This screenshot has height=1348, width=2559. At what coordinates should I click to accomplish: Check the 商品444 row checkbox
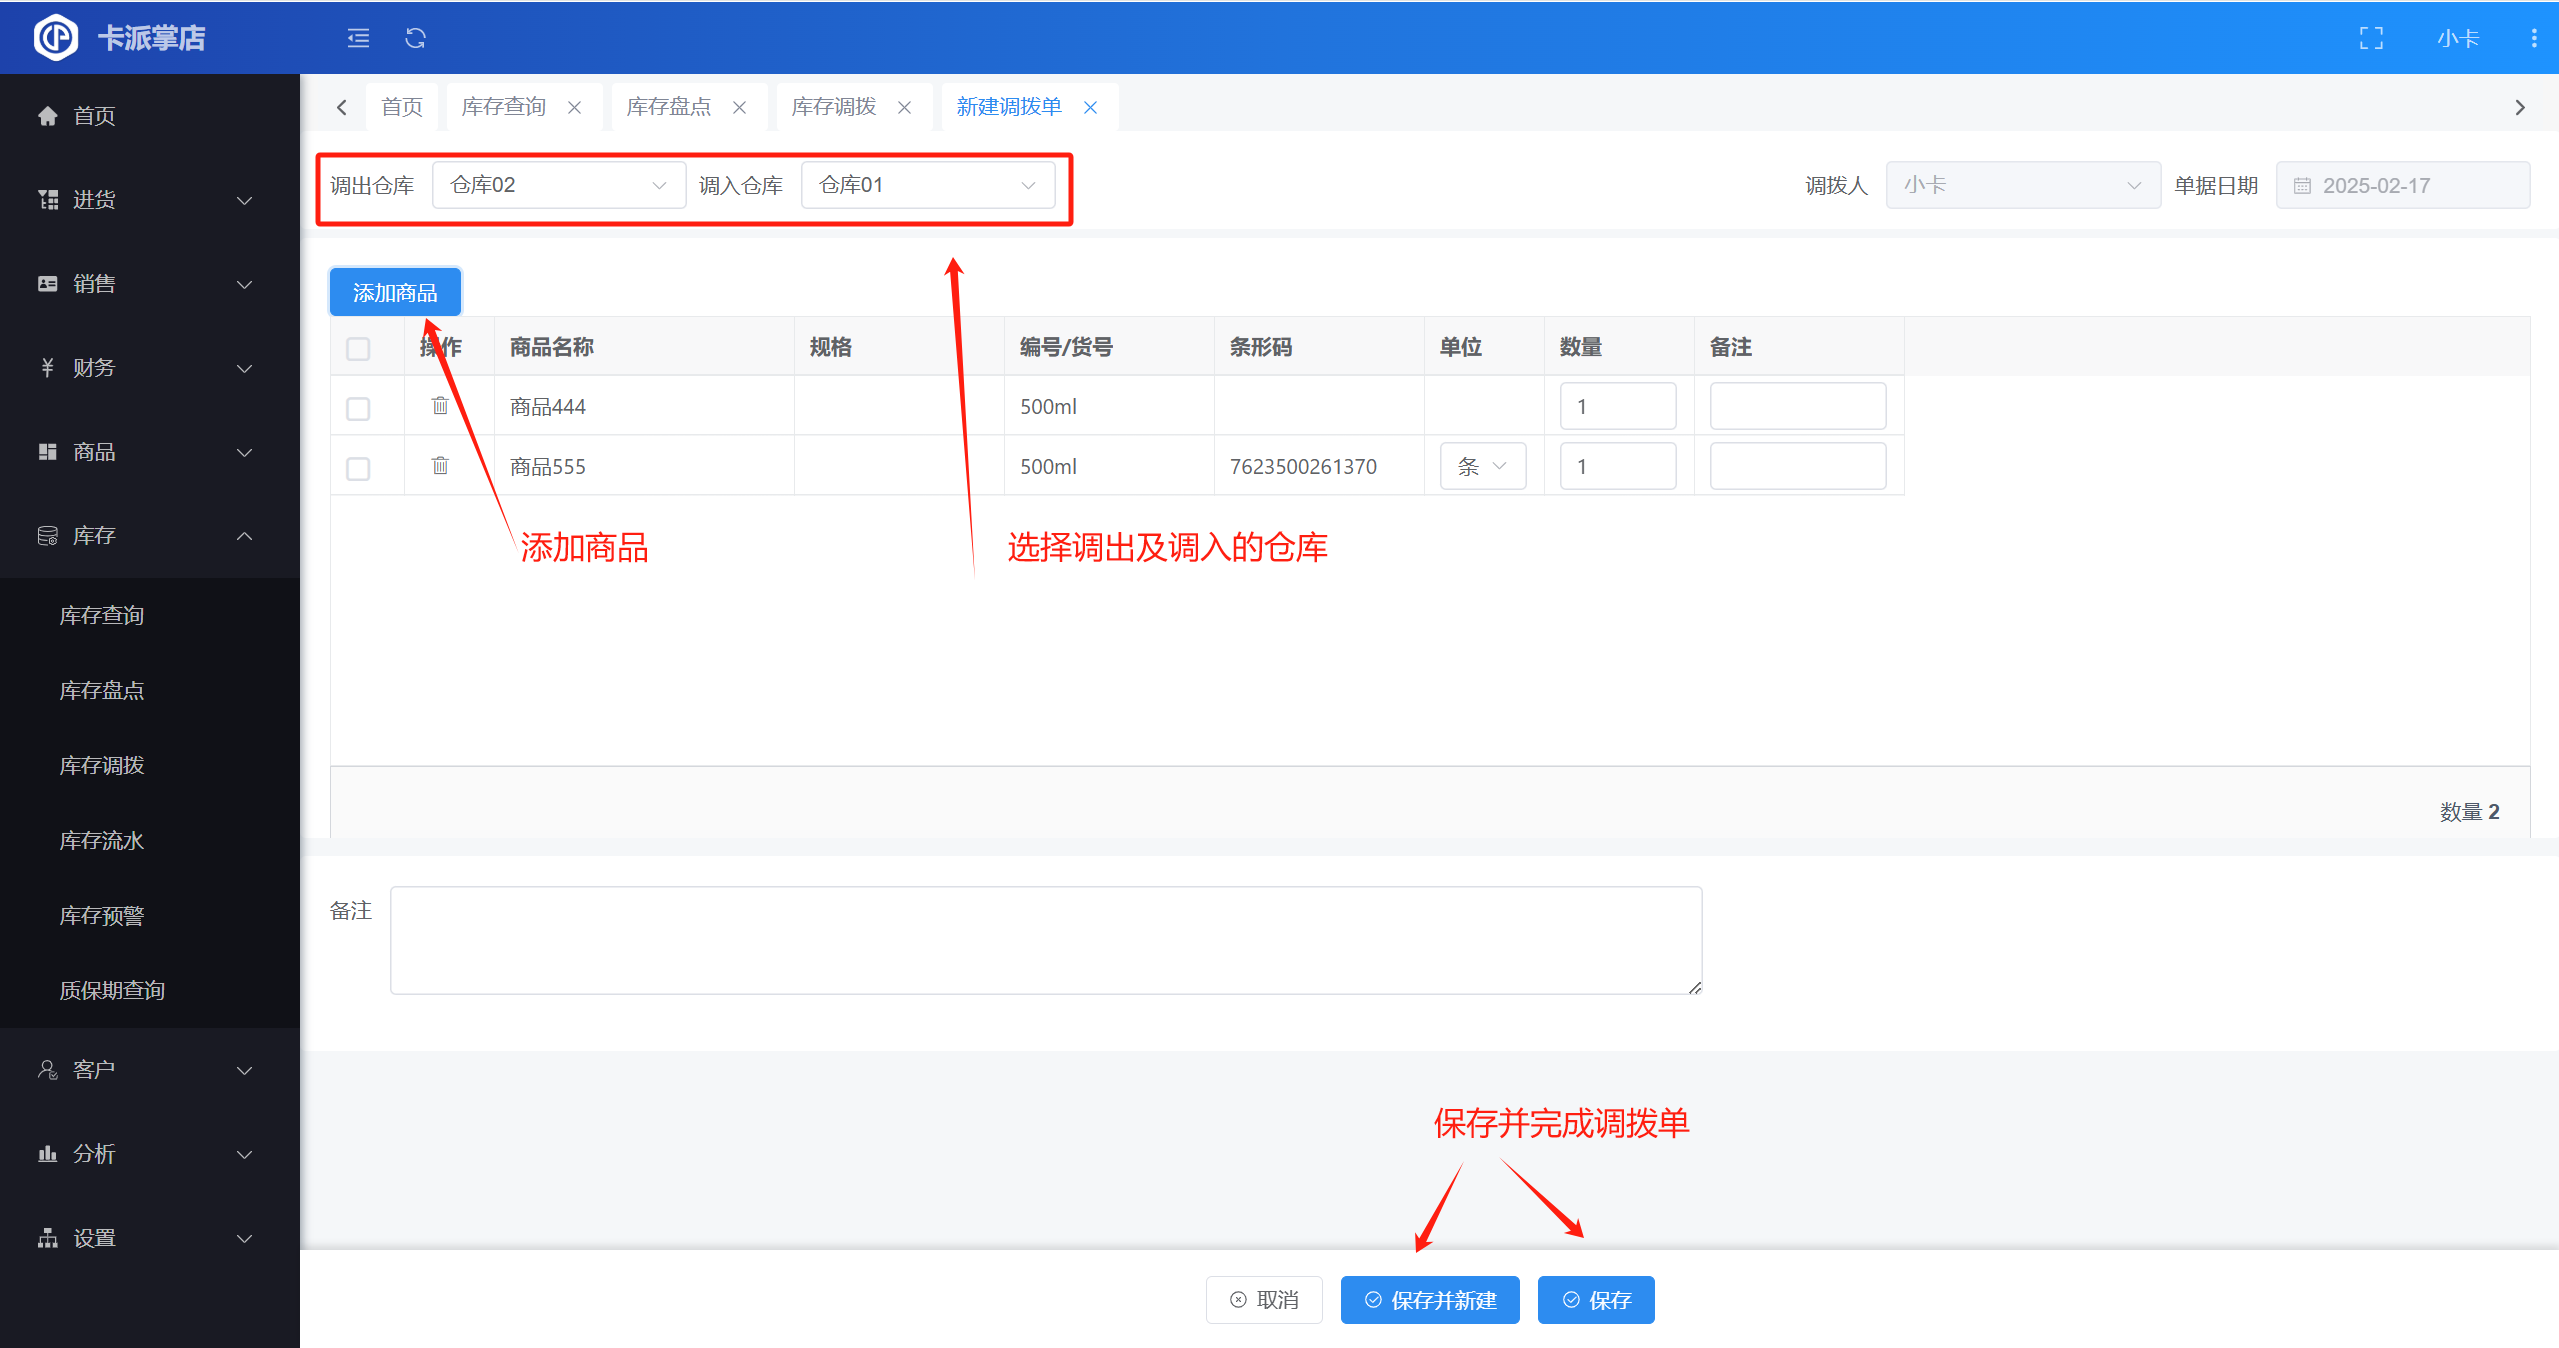click(x=358, y=408)
